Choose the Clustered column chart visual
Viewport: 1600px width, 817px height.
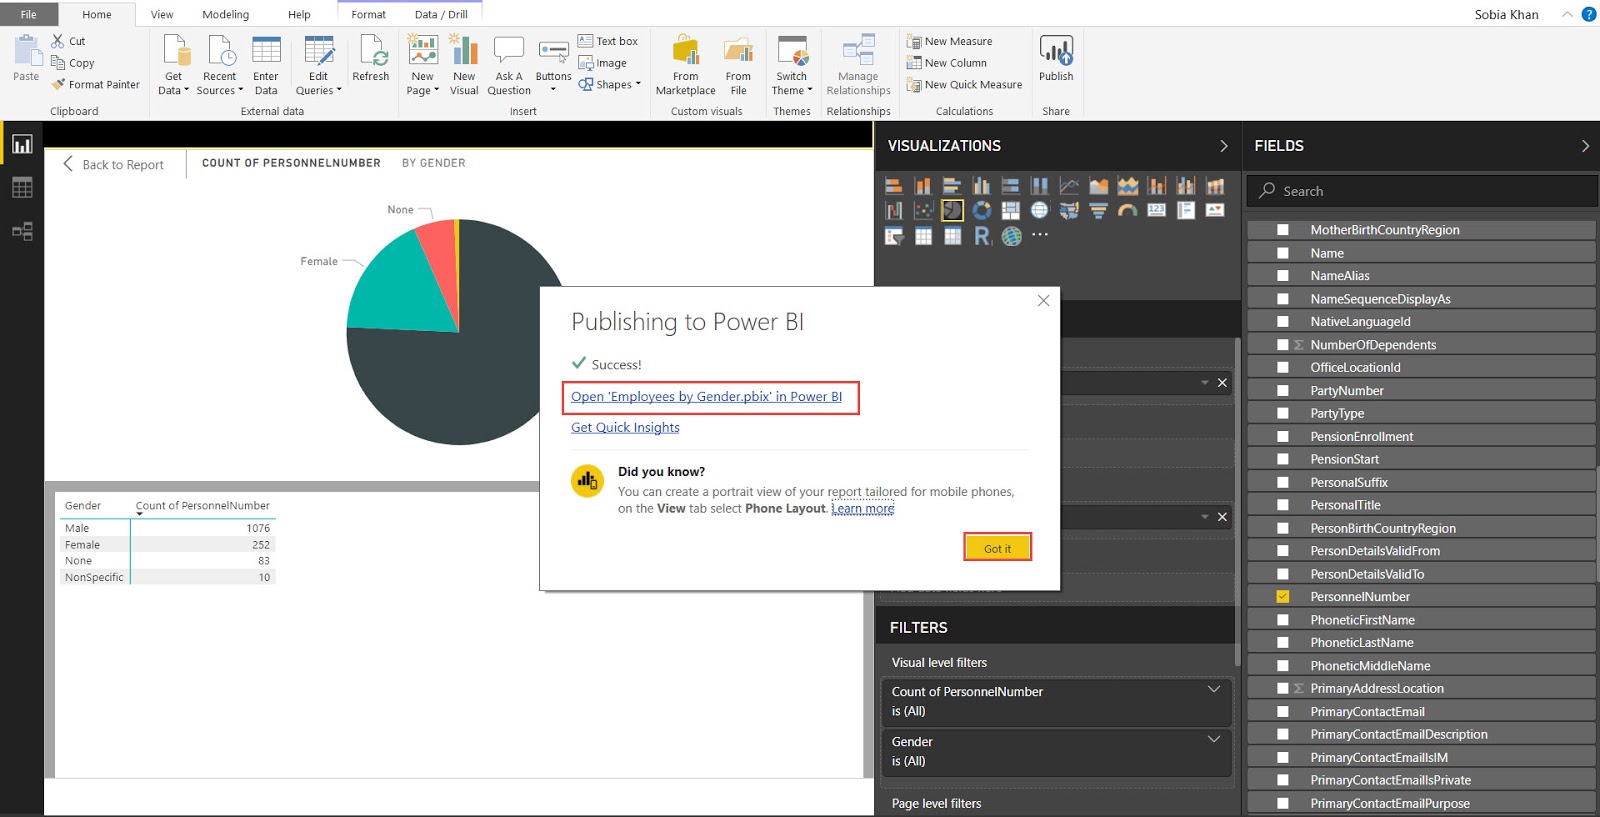tap(981, 185)
